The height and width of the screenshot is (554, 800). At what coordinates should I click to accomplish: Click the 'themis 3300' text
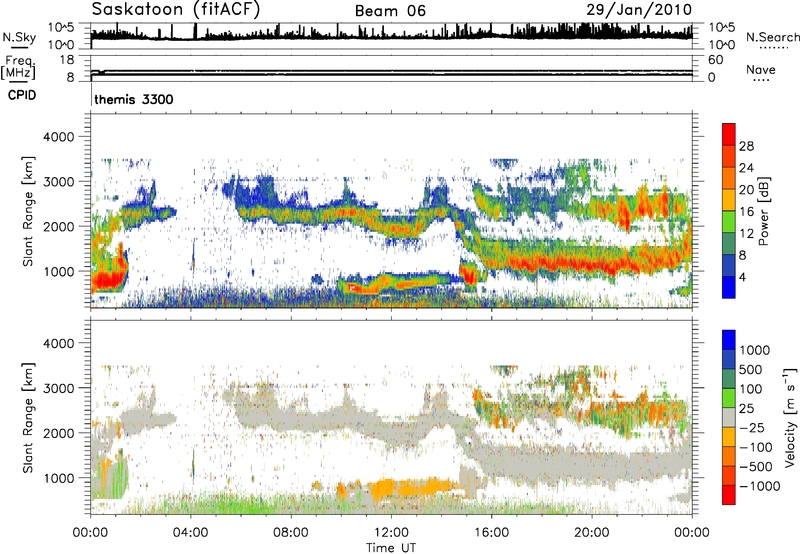(x=134, y=99)
